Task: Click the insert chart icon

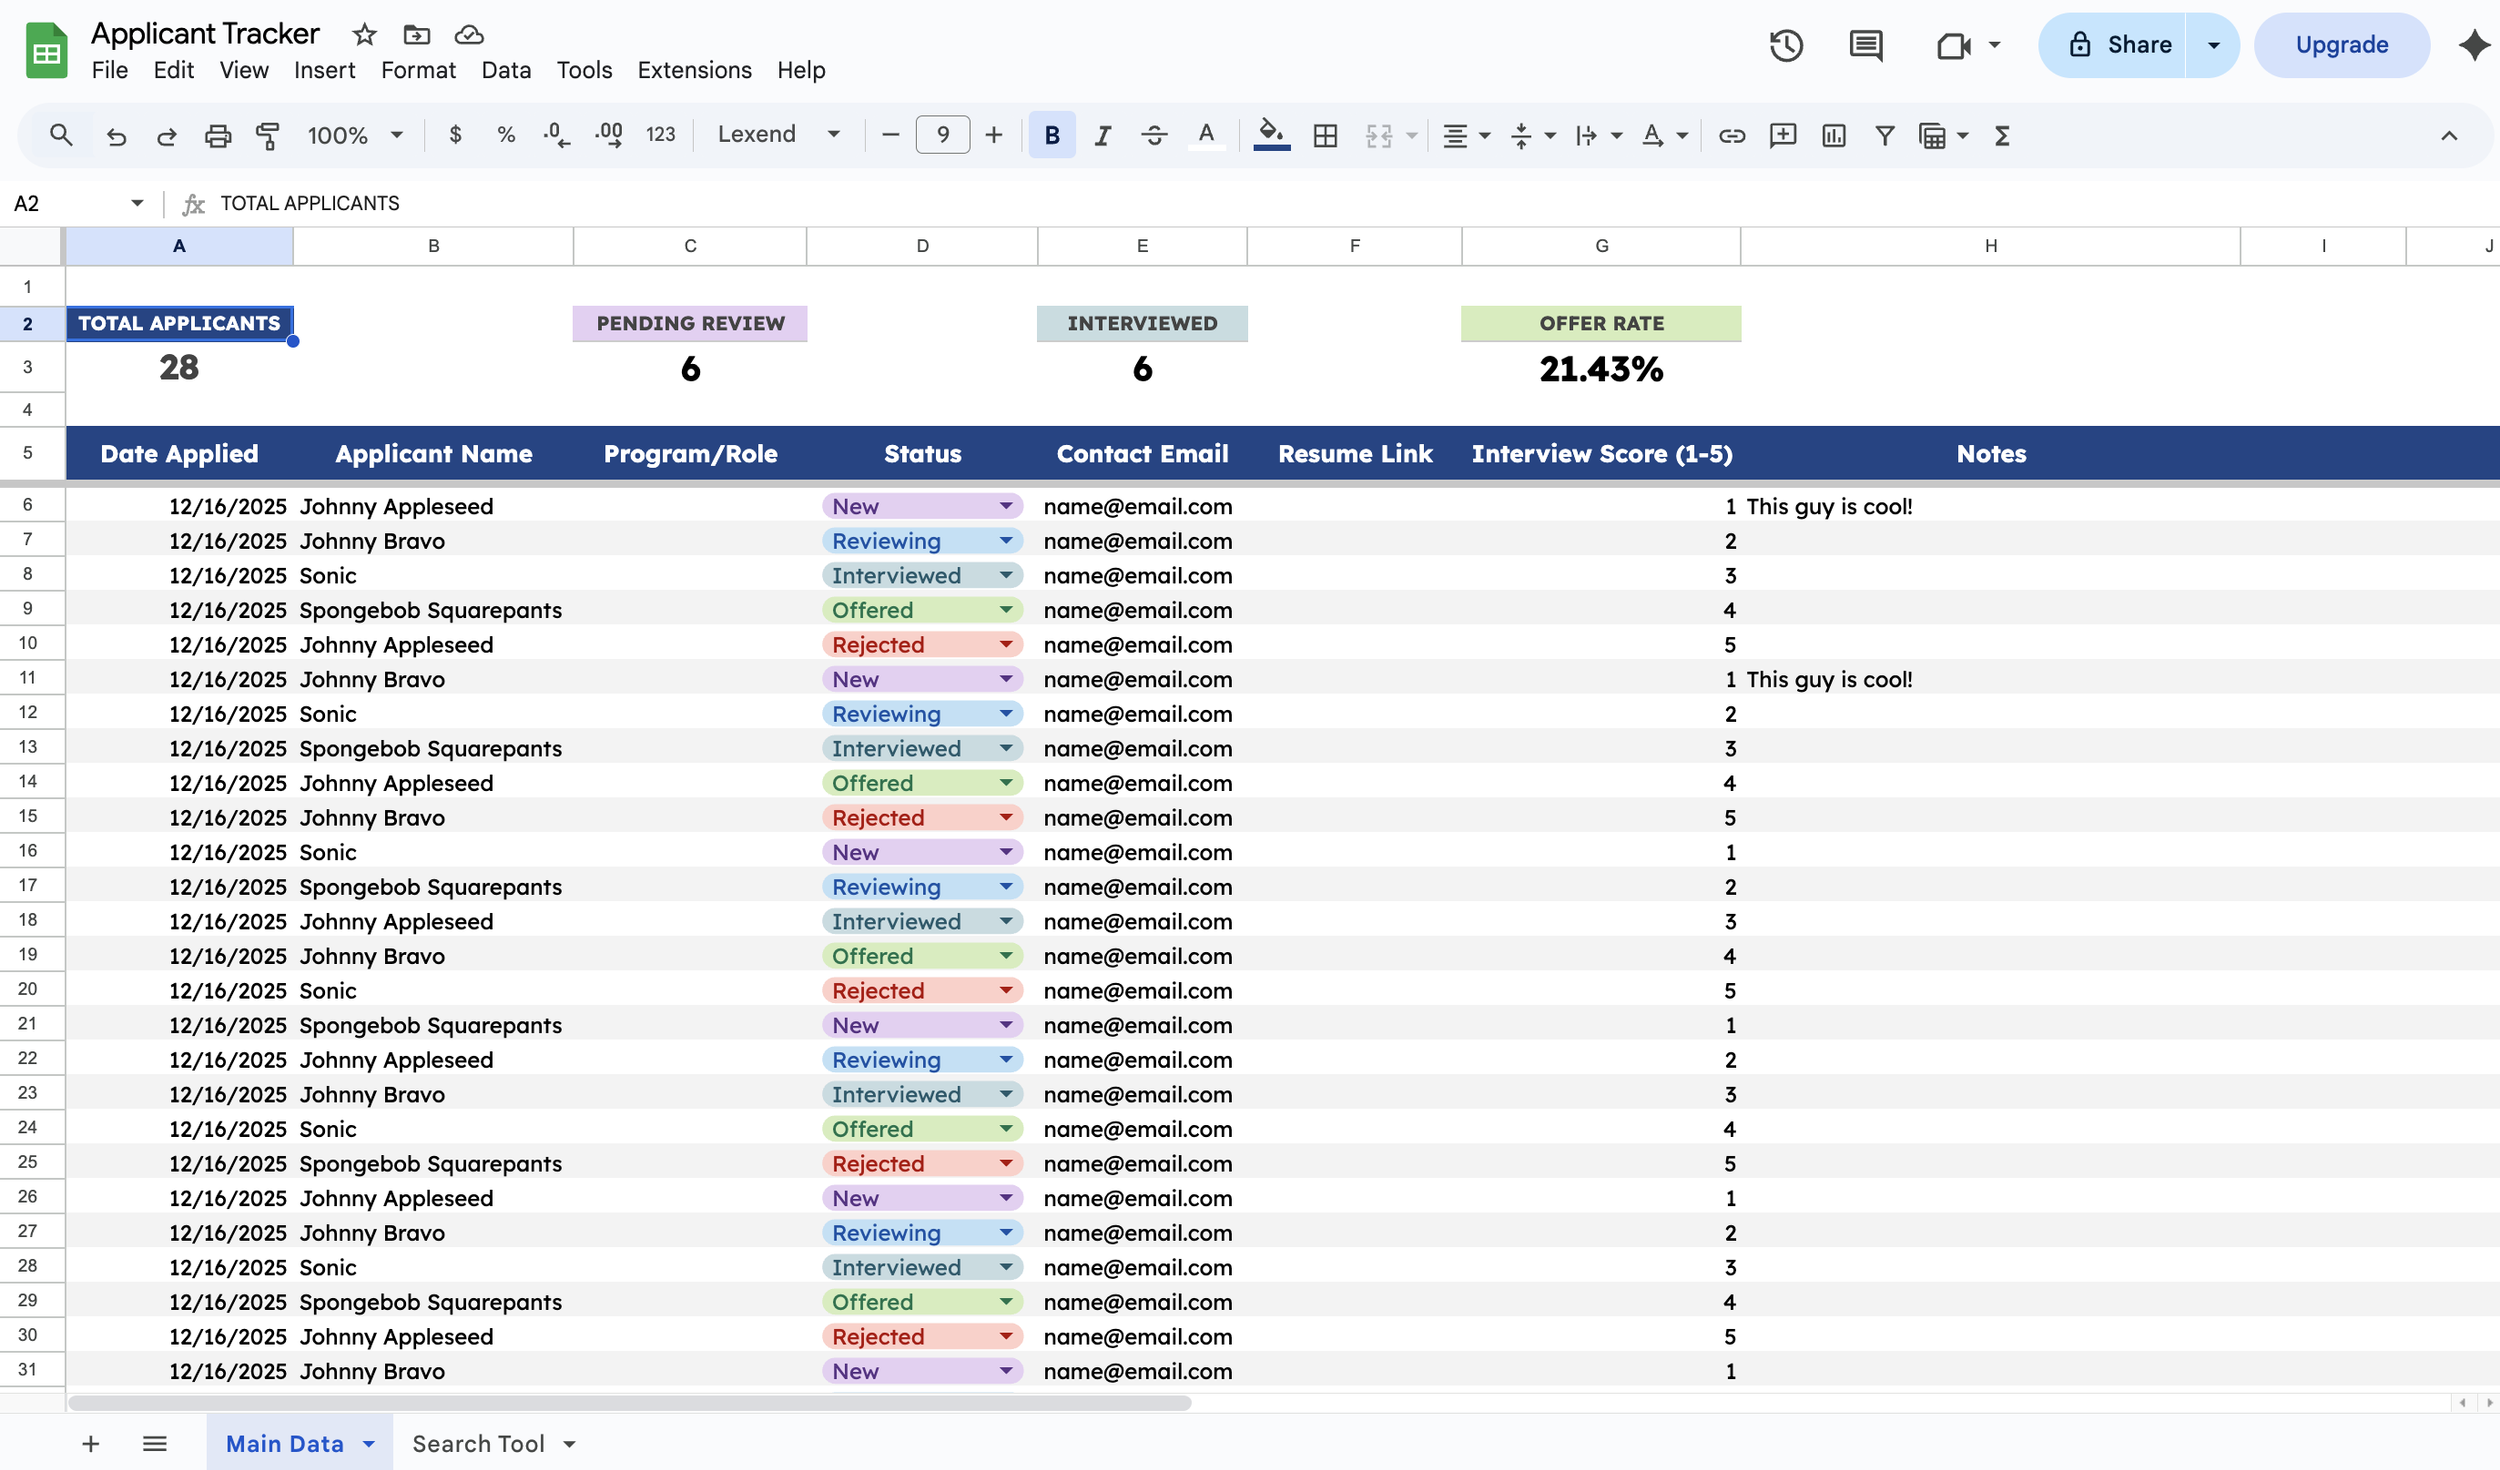Action: [1833, 135]
